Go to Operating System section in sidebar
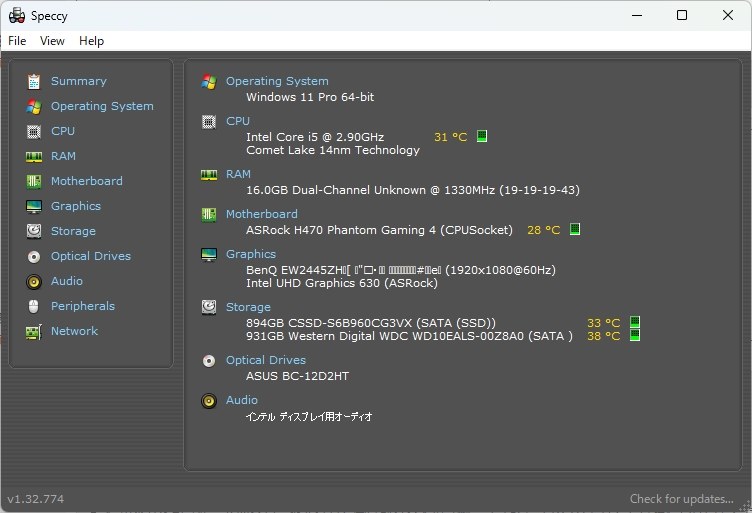Viewport: 752px width, 513px height. 102,106
